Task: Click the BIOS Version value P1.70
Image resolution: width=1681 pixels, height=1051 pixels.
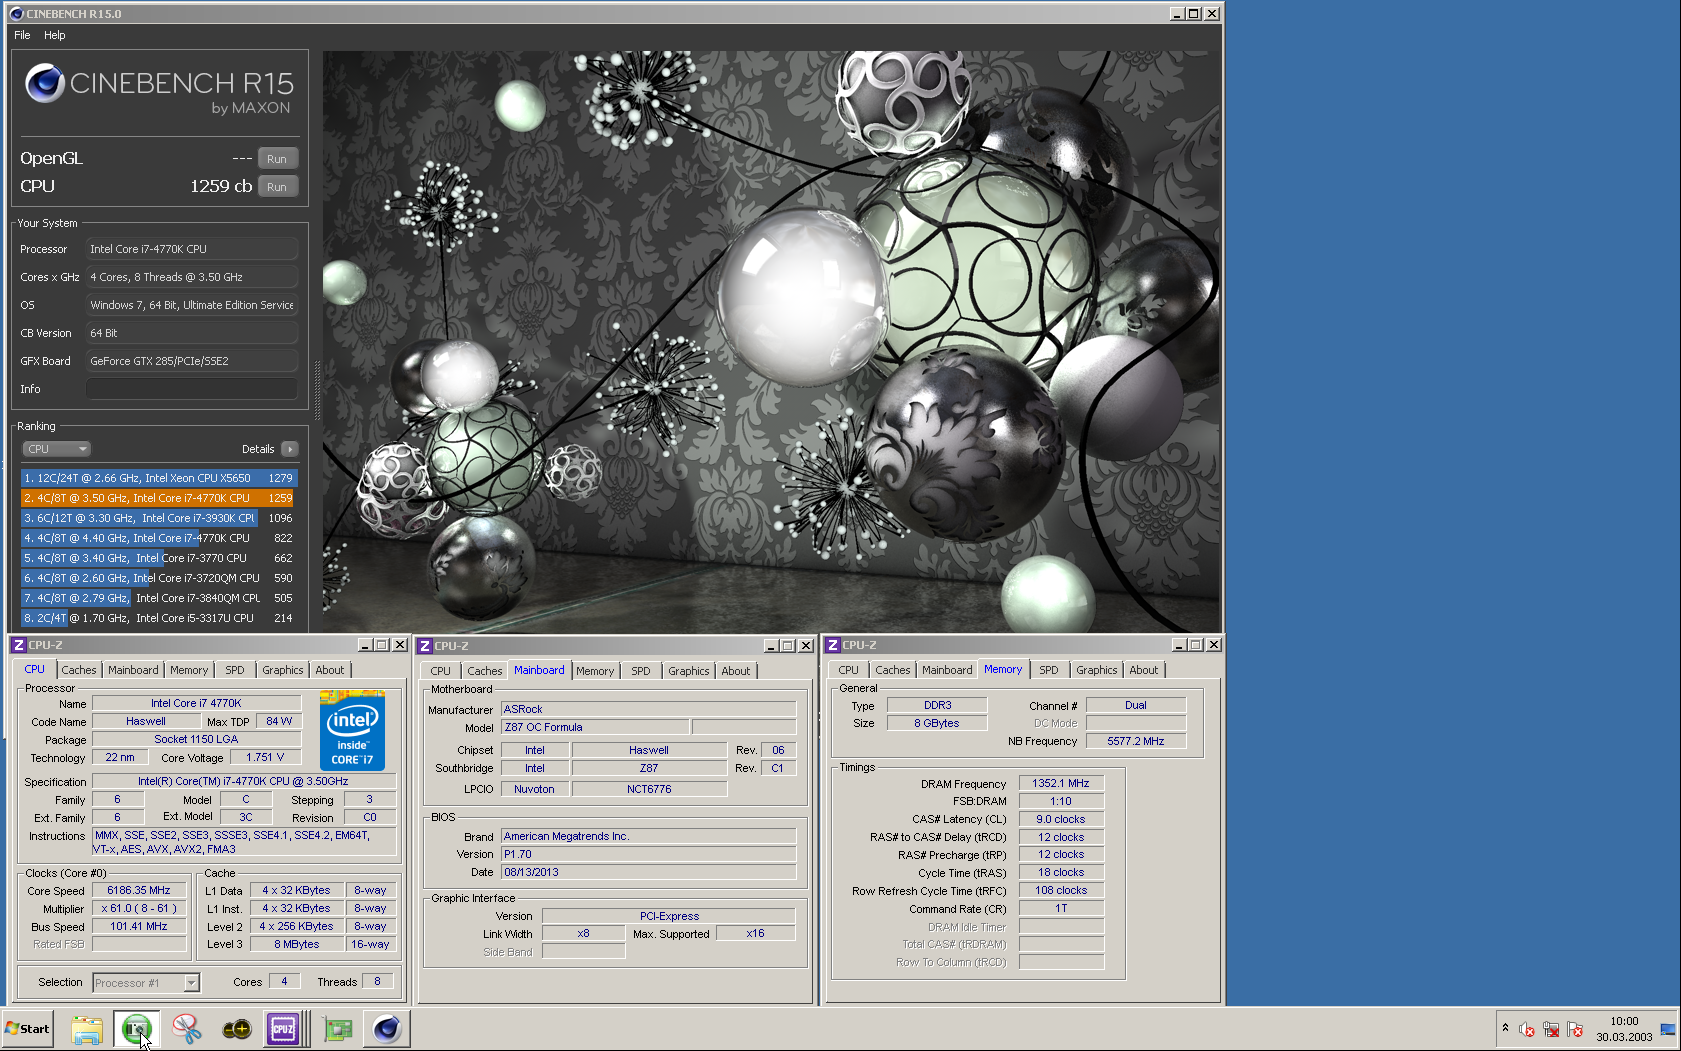Action: pyautogui.click(x=648, y=854)
